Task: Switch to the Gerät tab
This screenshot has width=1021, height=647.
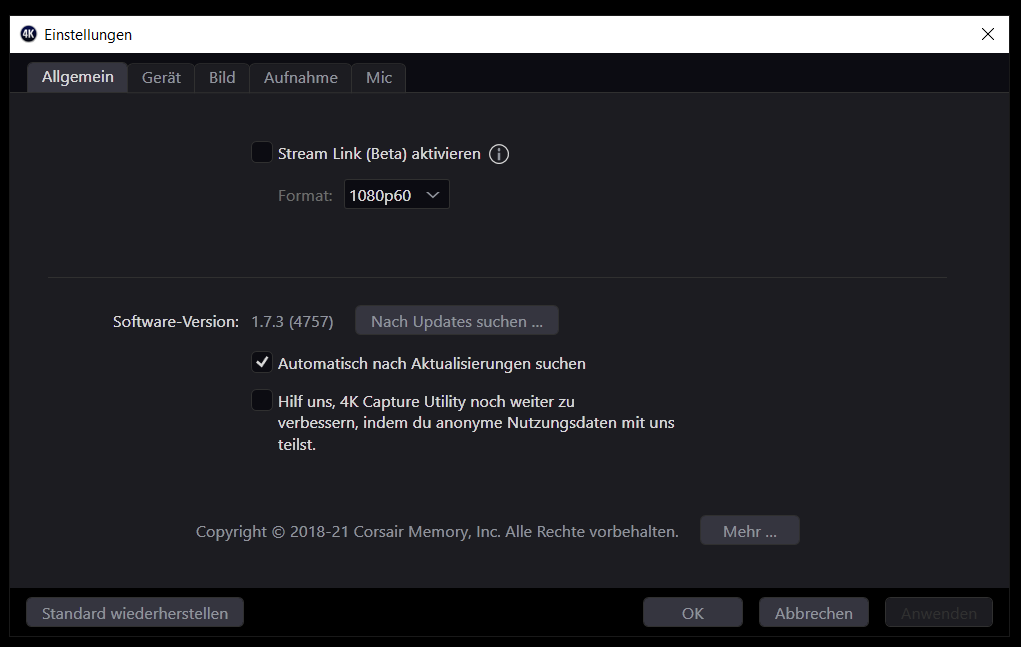Action: (x=161, y=78)
